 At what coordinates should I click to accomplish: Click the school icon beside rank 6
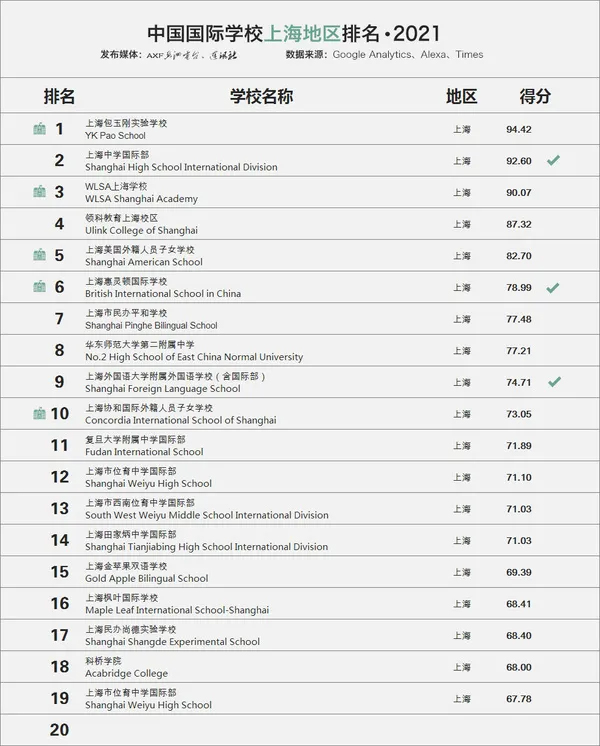point(39,287)
